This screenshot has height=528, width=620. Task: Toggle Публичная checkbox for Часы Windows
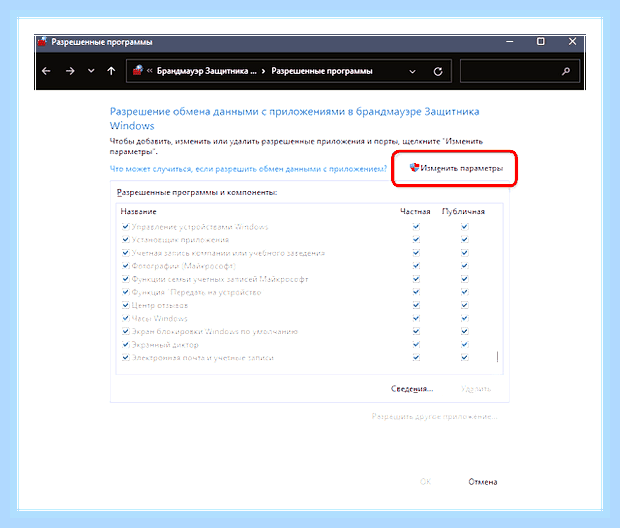coord(465,318)
